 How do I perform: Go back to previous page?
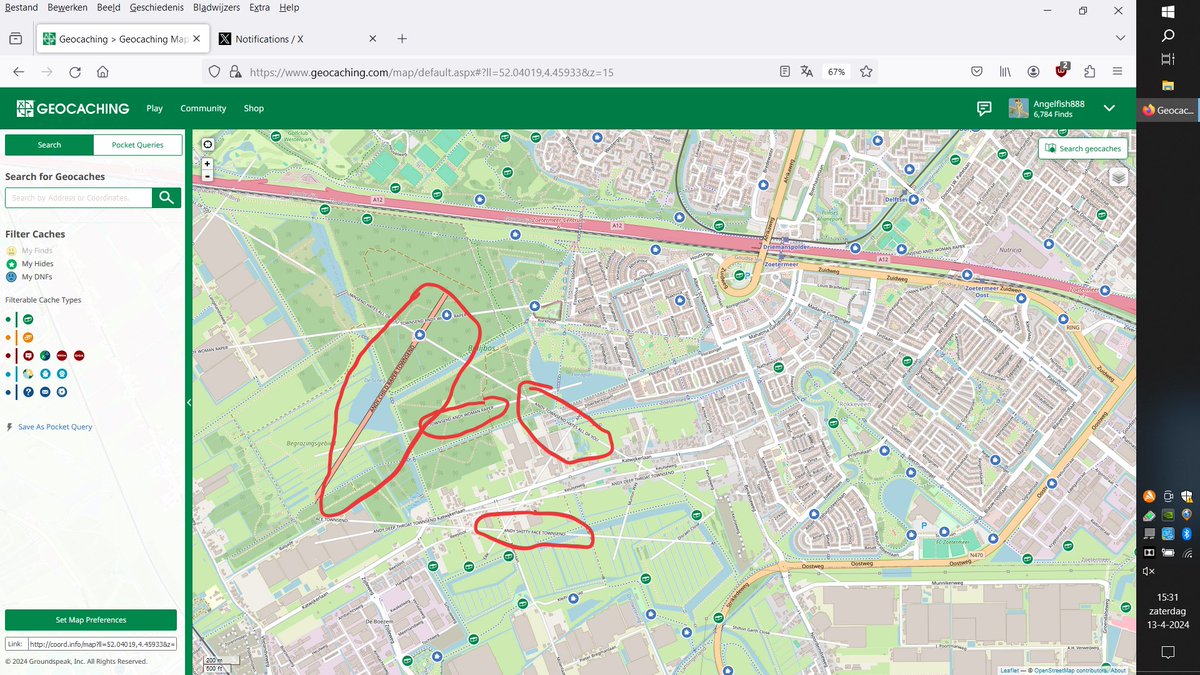18,72
